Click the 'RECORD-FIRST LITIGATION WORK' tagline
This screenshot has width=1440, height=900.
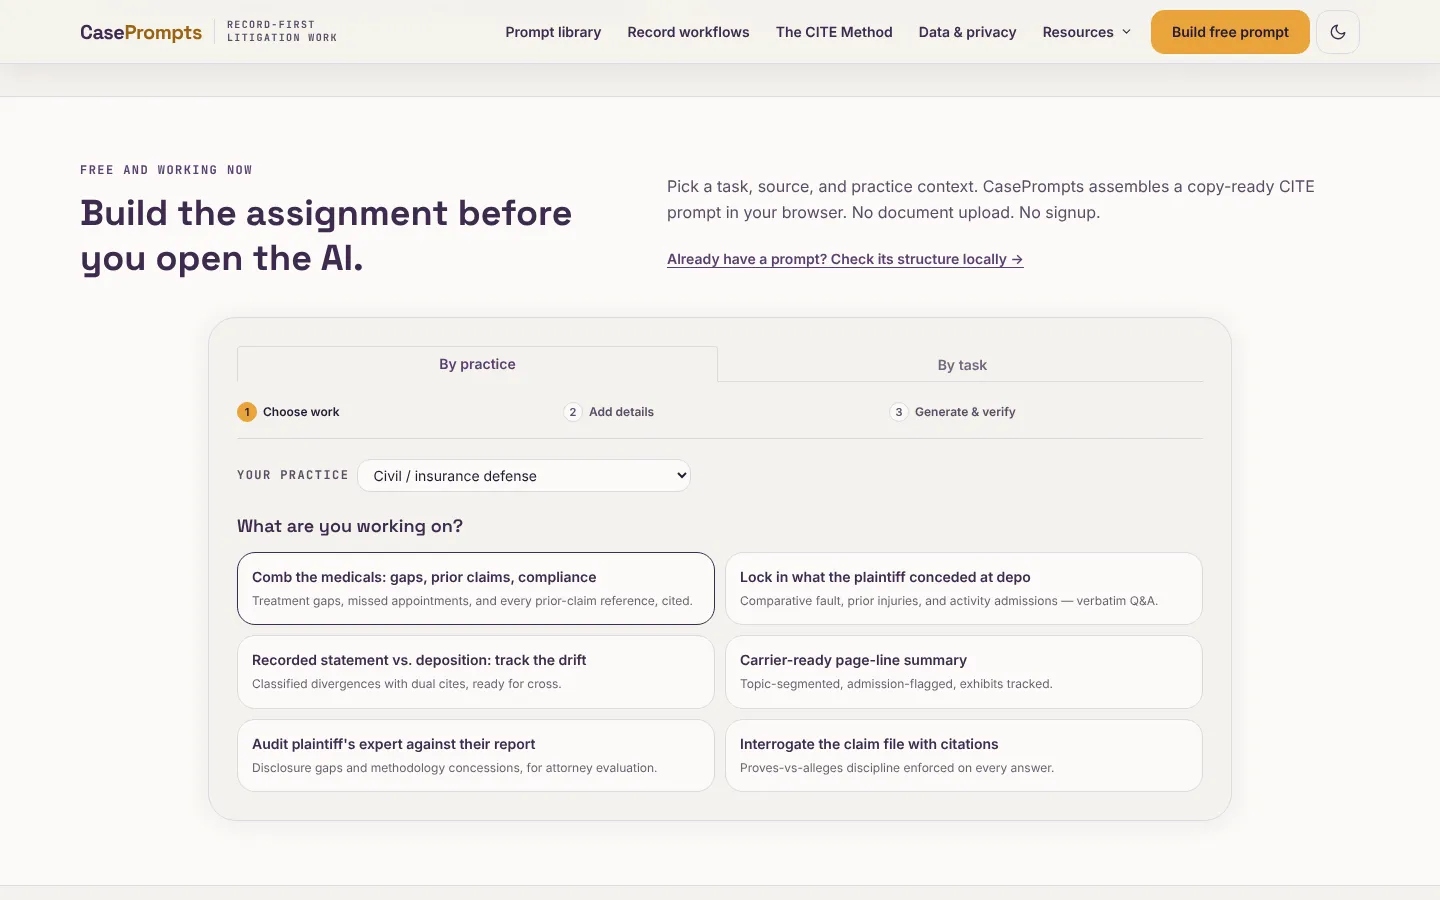click(x=282, y=31)
